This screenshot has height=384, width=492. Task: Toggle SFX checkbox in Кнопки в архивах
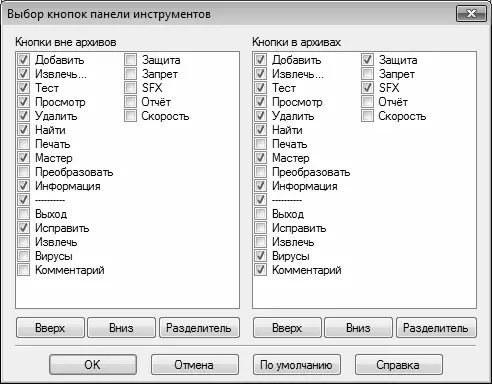pyautogui.click(x=367, y=88)
